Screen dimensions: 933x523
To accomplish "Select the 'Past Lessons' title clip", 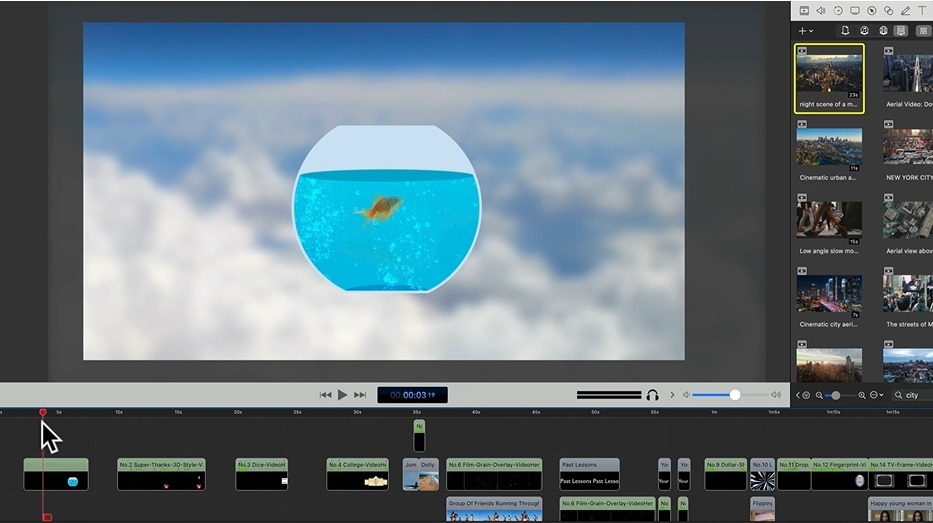I will point(589,474).
